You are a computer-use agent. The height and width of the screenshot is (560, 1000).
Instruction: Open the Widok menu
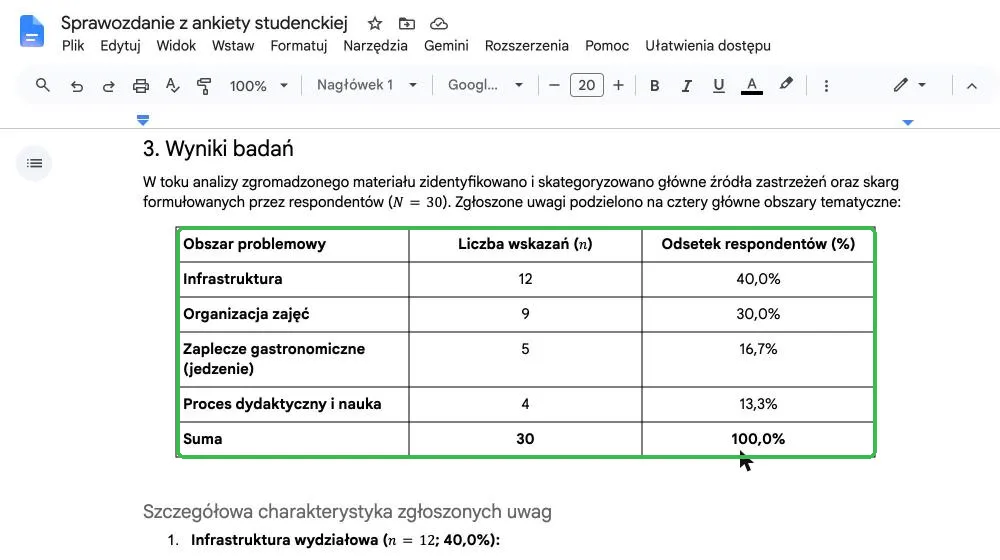(x=176, y=46)
